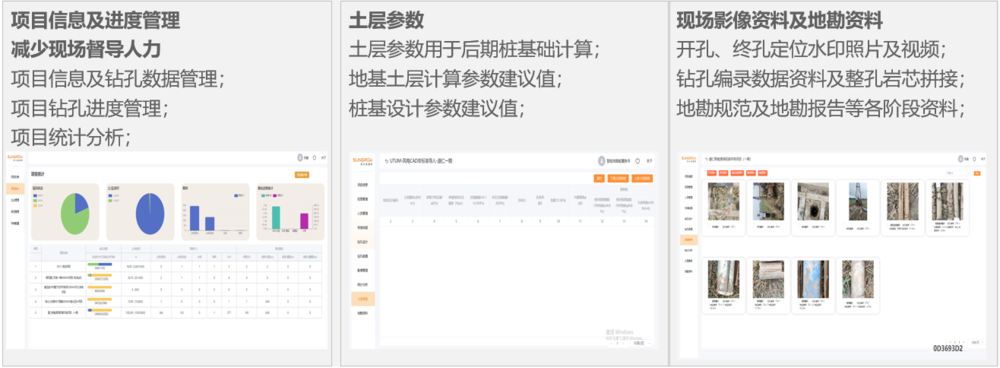Click the leftmost orange button above the soil parameters table

point(599,179)
